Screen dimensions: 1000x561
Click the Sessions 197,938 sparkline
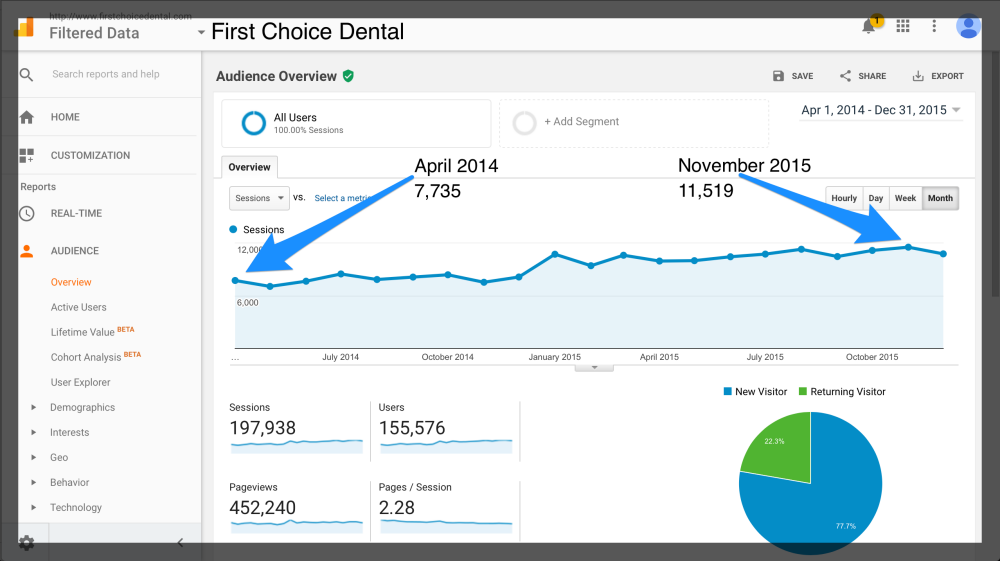297,446
